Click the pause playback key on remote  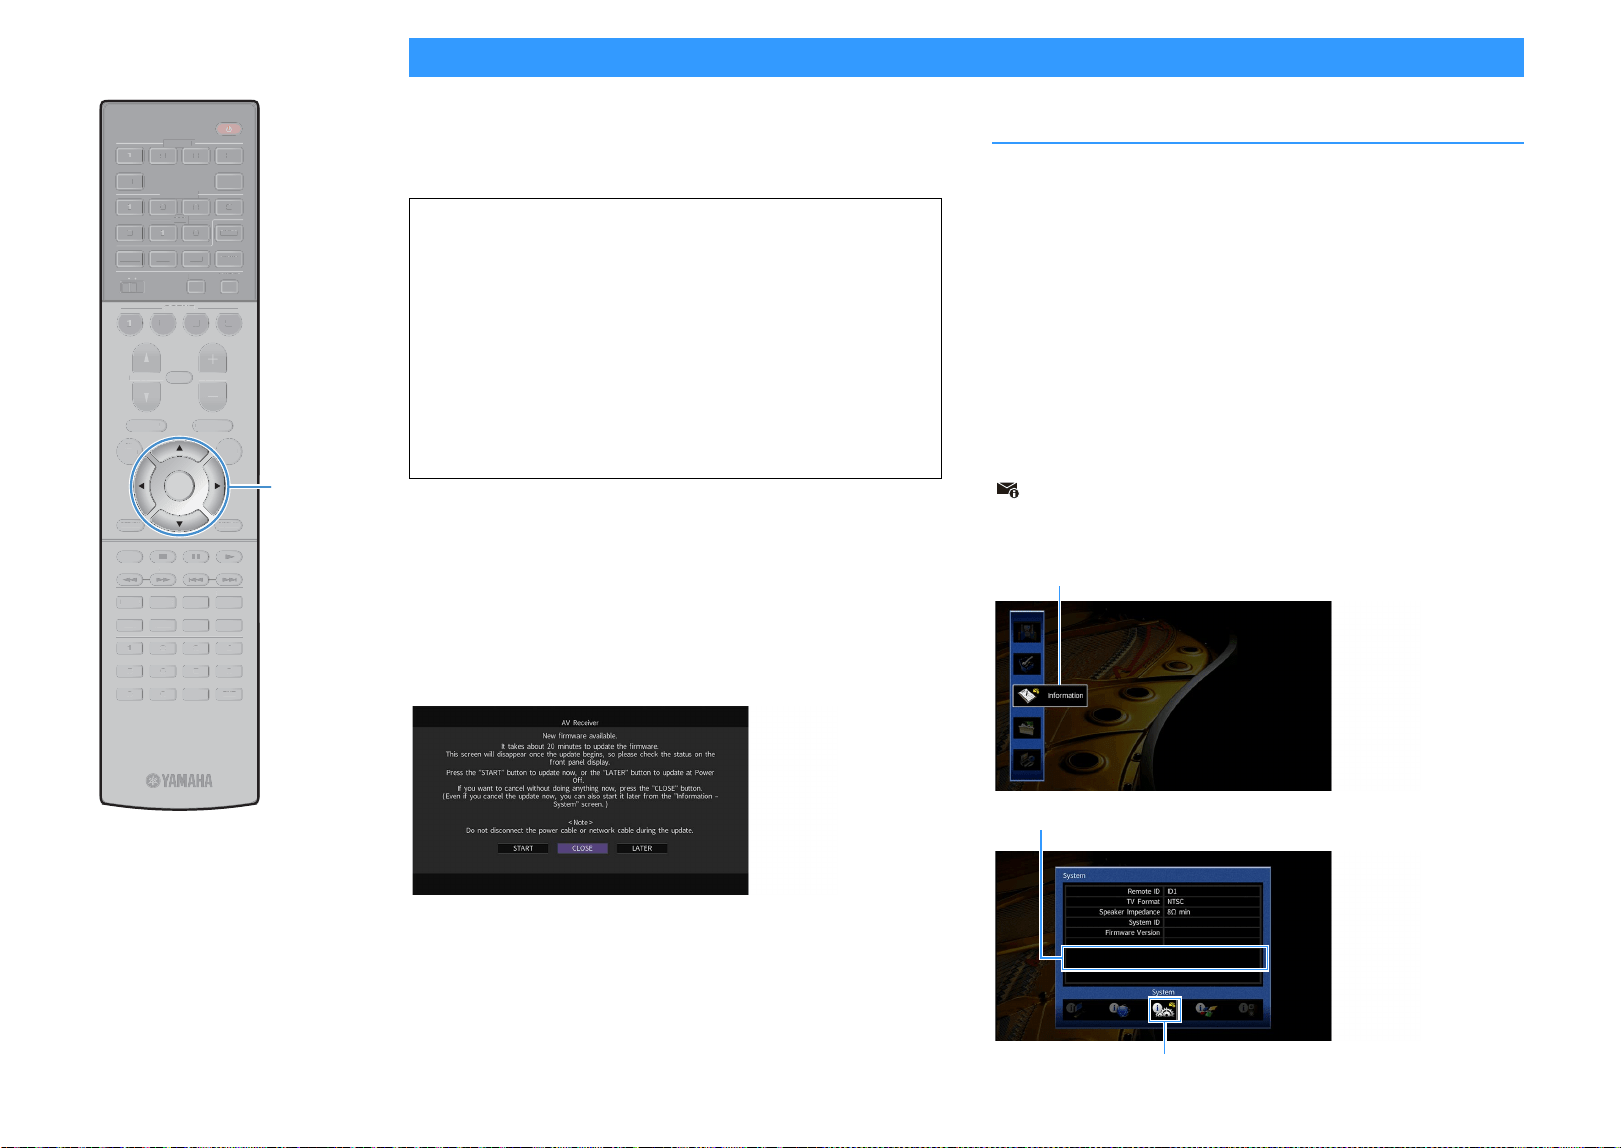196,557
